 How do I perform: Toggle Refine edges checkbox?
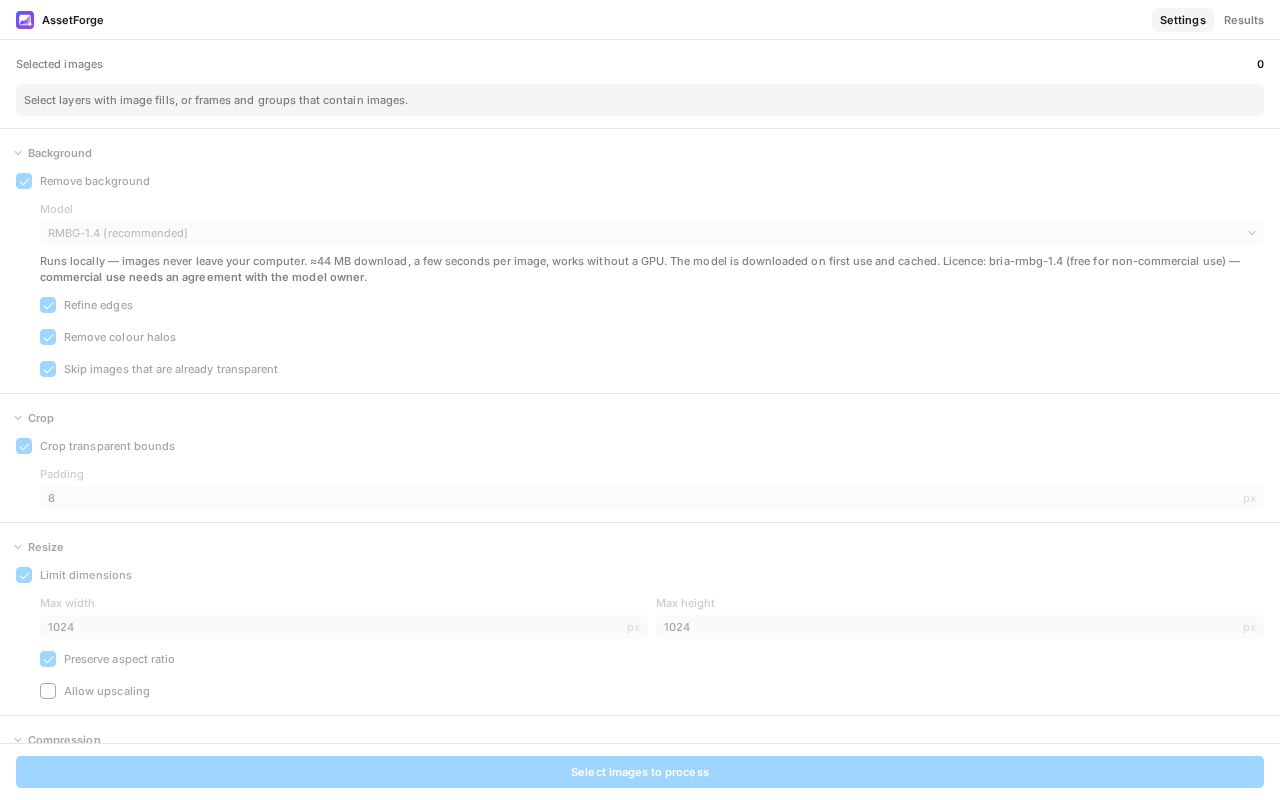(x=48, y=305)
